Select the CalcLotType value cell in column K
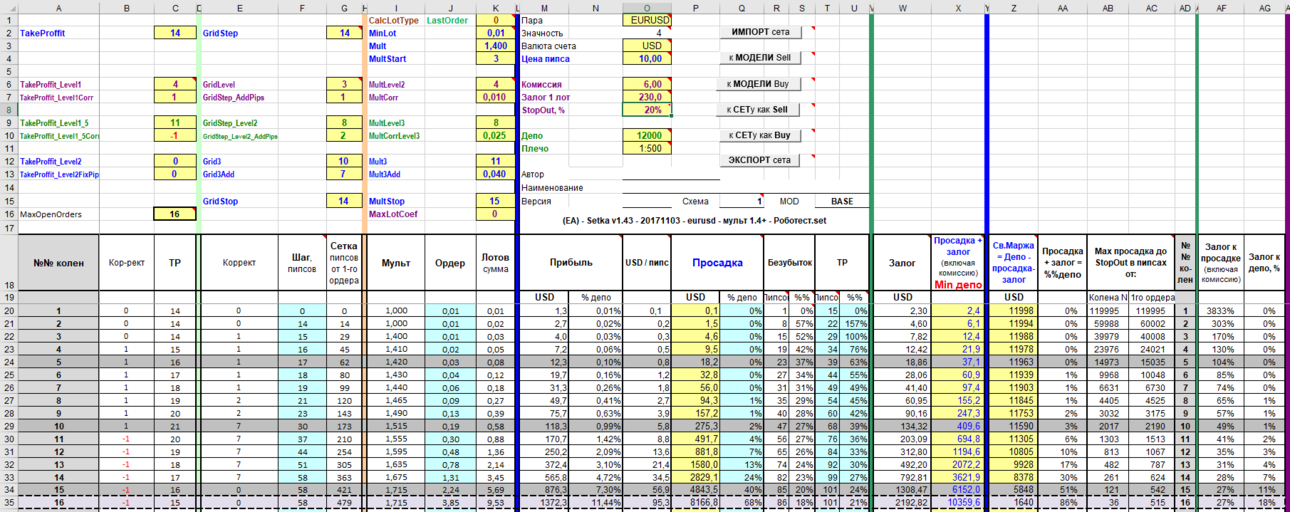 (494, 20)
